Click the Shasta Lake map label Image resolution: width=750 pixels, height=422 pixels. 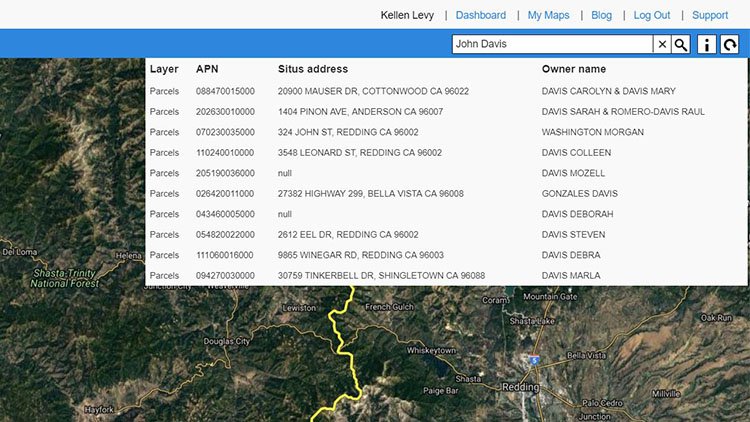point(531,321)
